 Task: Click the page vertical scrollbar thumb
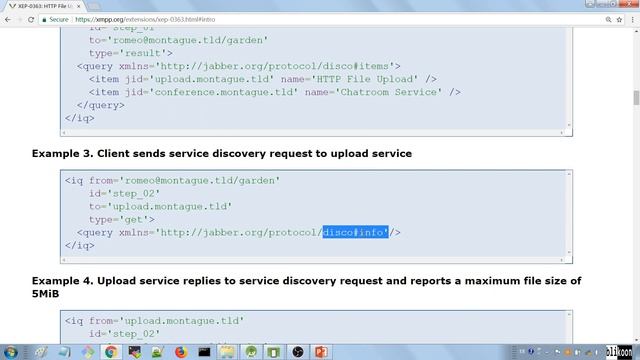[x=636, y=98]
